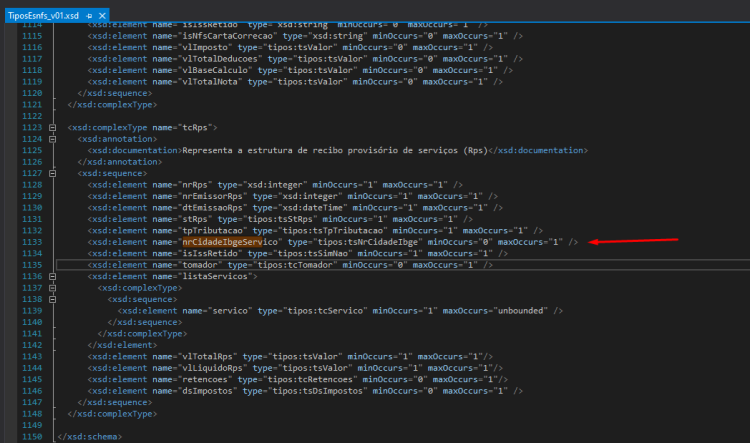Click the "dtEmissaoRps" element name

coord(212,208)
